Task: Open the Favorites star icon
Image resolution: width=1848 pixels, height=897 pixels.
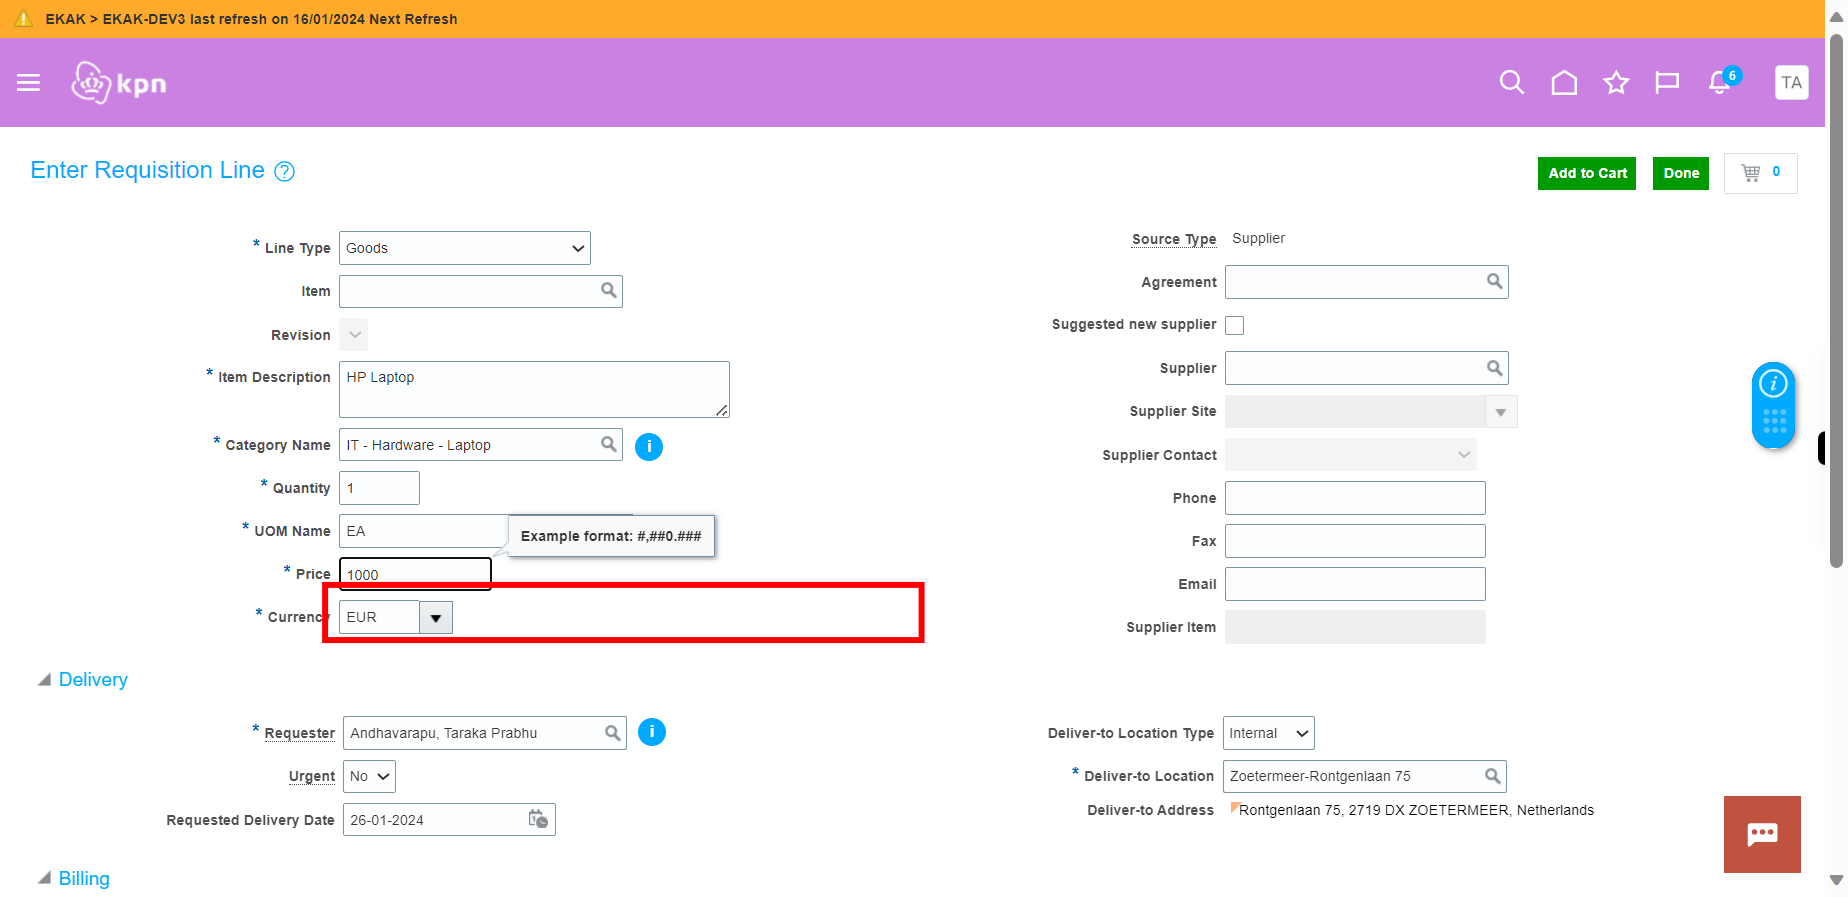Action: [x=1616, y=83]
